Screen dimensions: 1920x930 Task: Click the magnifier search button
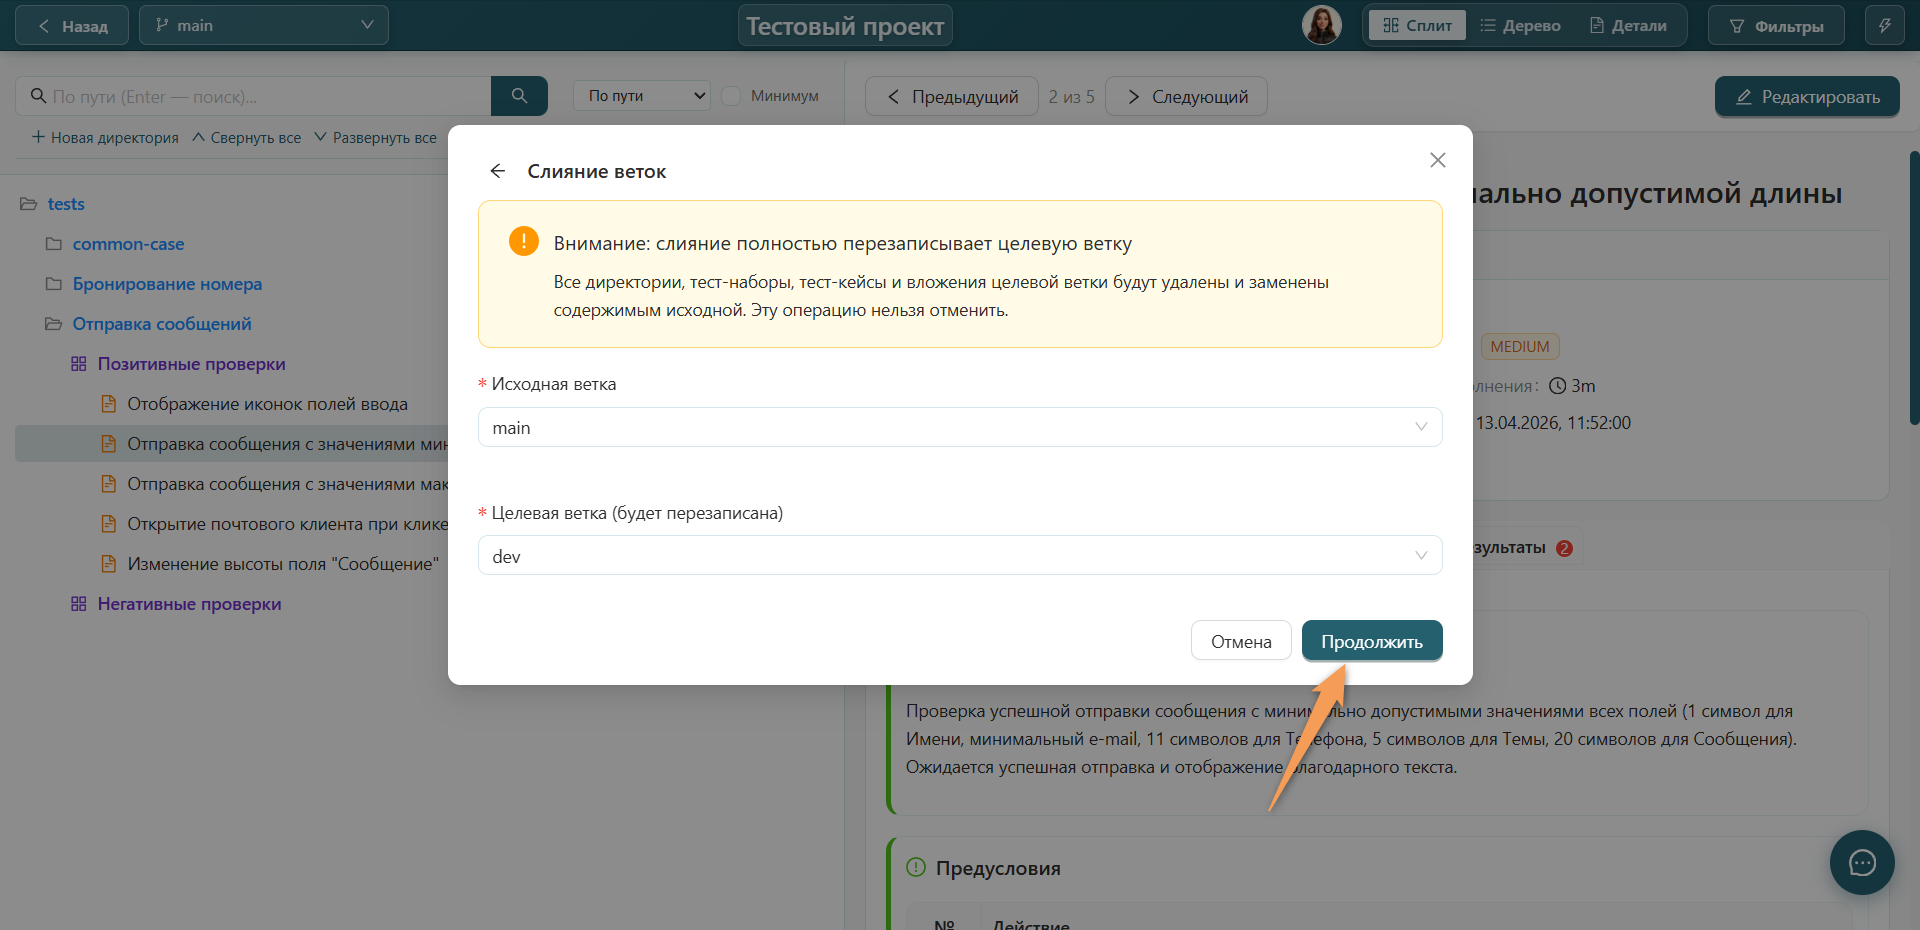pyautogui.click(x=519, y=96)
